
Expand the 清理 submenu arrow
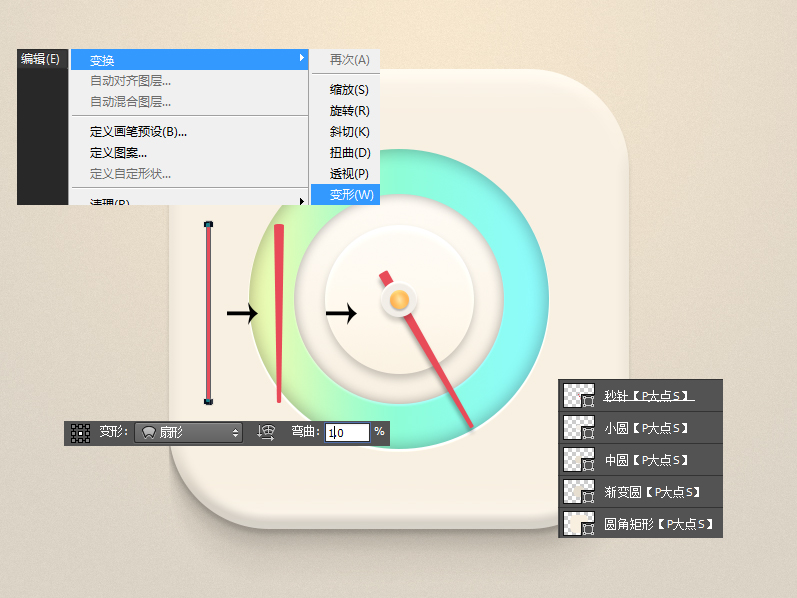click(301, 202)
